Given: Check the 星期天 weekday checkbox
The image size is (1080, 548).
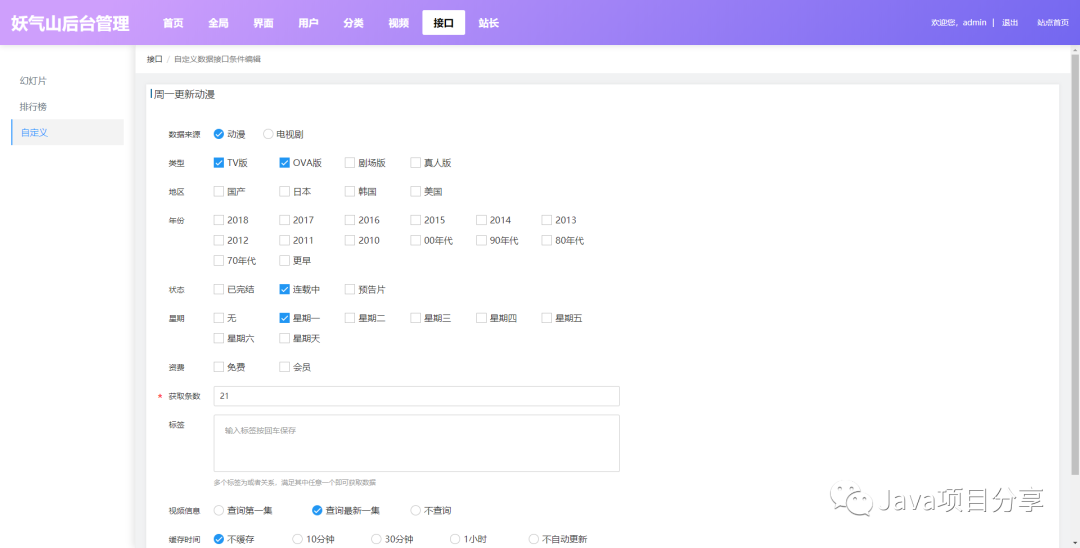Looking at the screenshot, I should [284, 339].
